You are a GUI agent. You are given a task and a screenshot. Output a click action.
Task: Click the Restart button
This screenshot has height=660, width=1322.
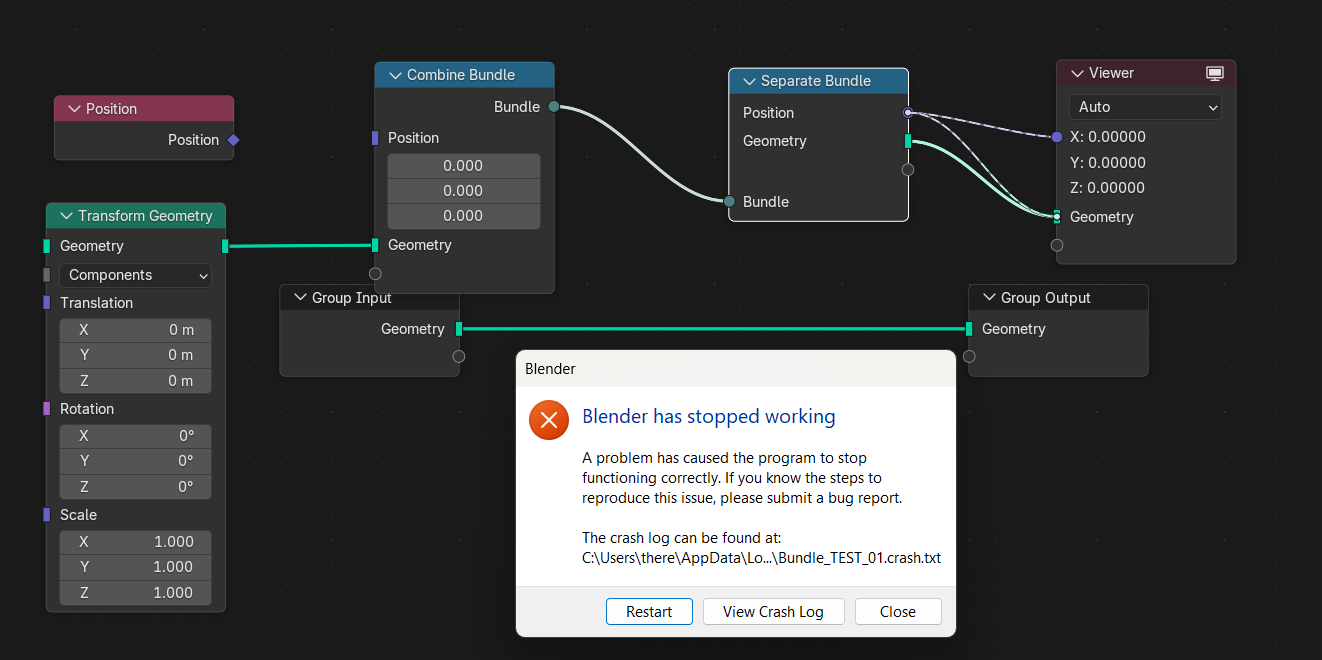649,612
